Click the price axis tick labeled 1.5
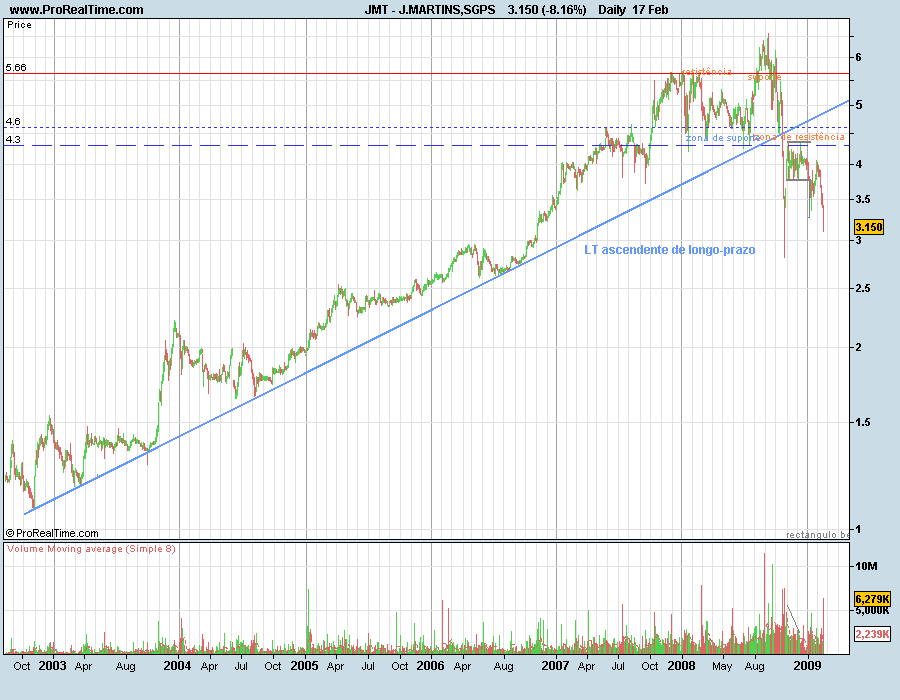This screenshot has width=900, height=700. pos(862,422)
